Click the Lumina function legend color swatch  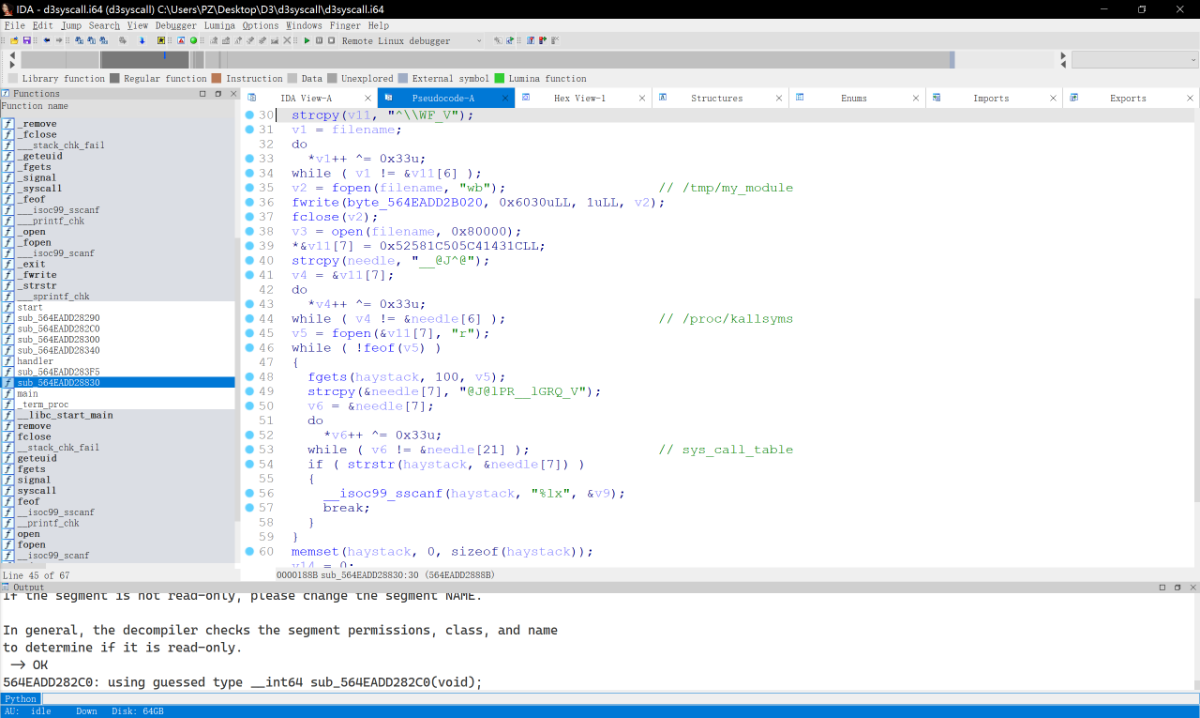(499, 78)
